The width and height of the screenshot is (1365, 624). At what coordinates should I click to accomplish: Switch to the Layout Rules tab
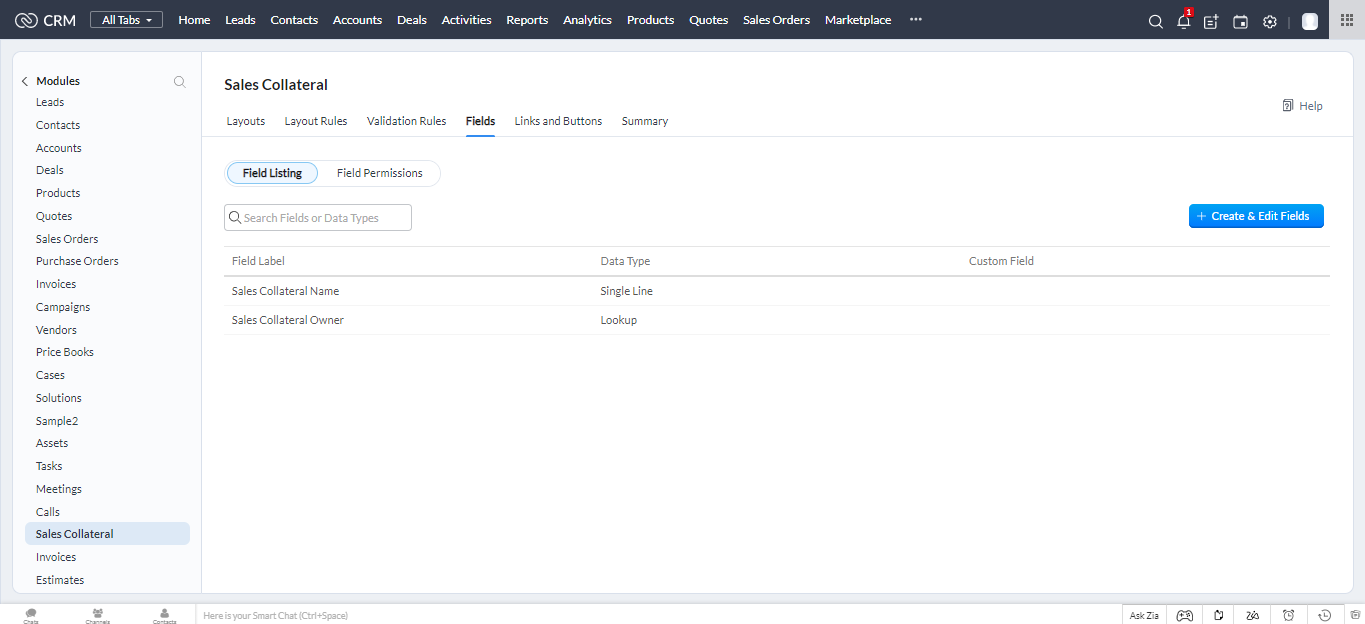(x=316, y=121)
